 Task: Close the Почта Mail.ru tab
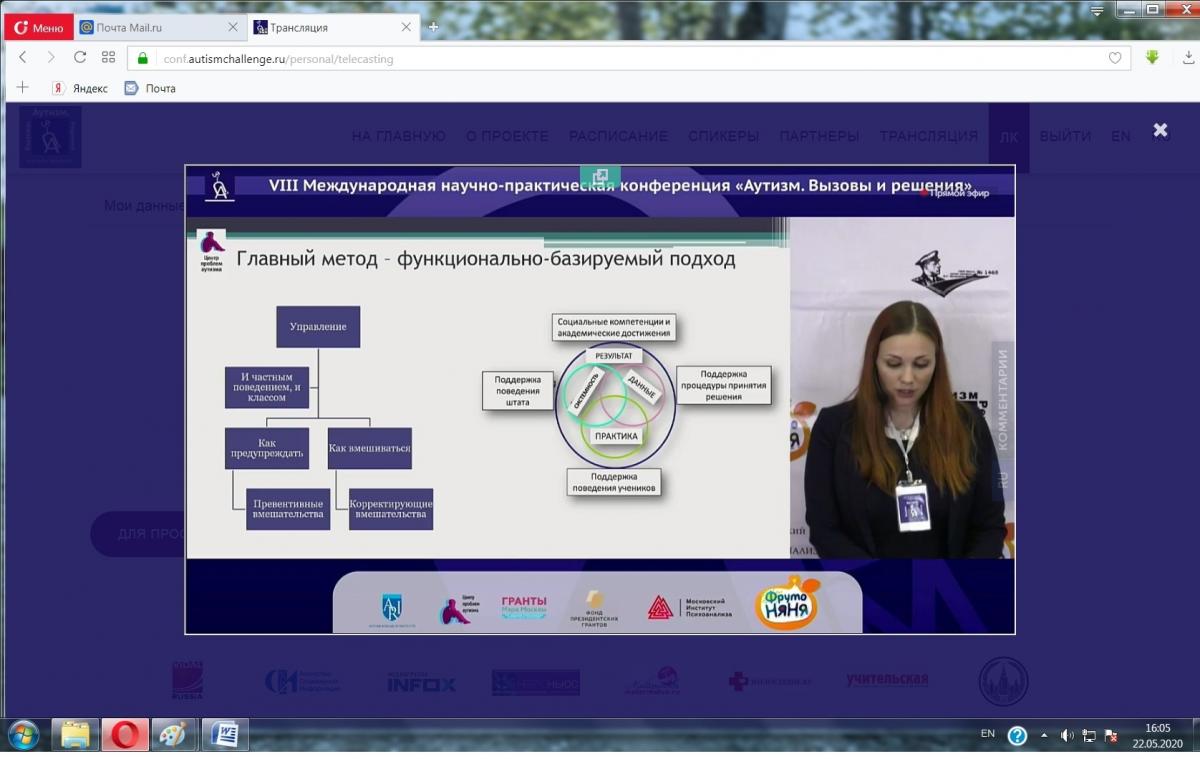tap(234, 27)
